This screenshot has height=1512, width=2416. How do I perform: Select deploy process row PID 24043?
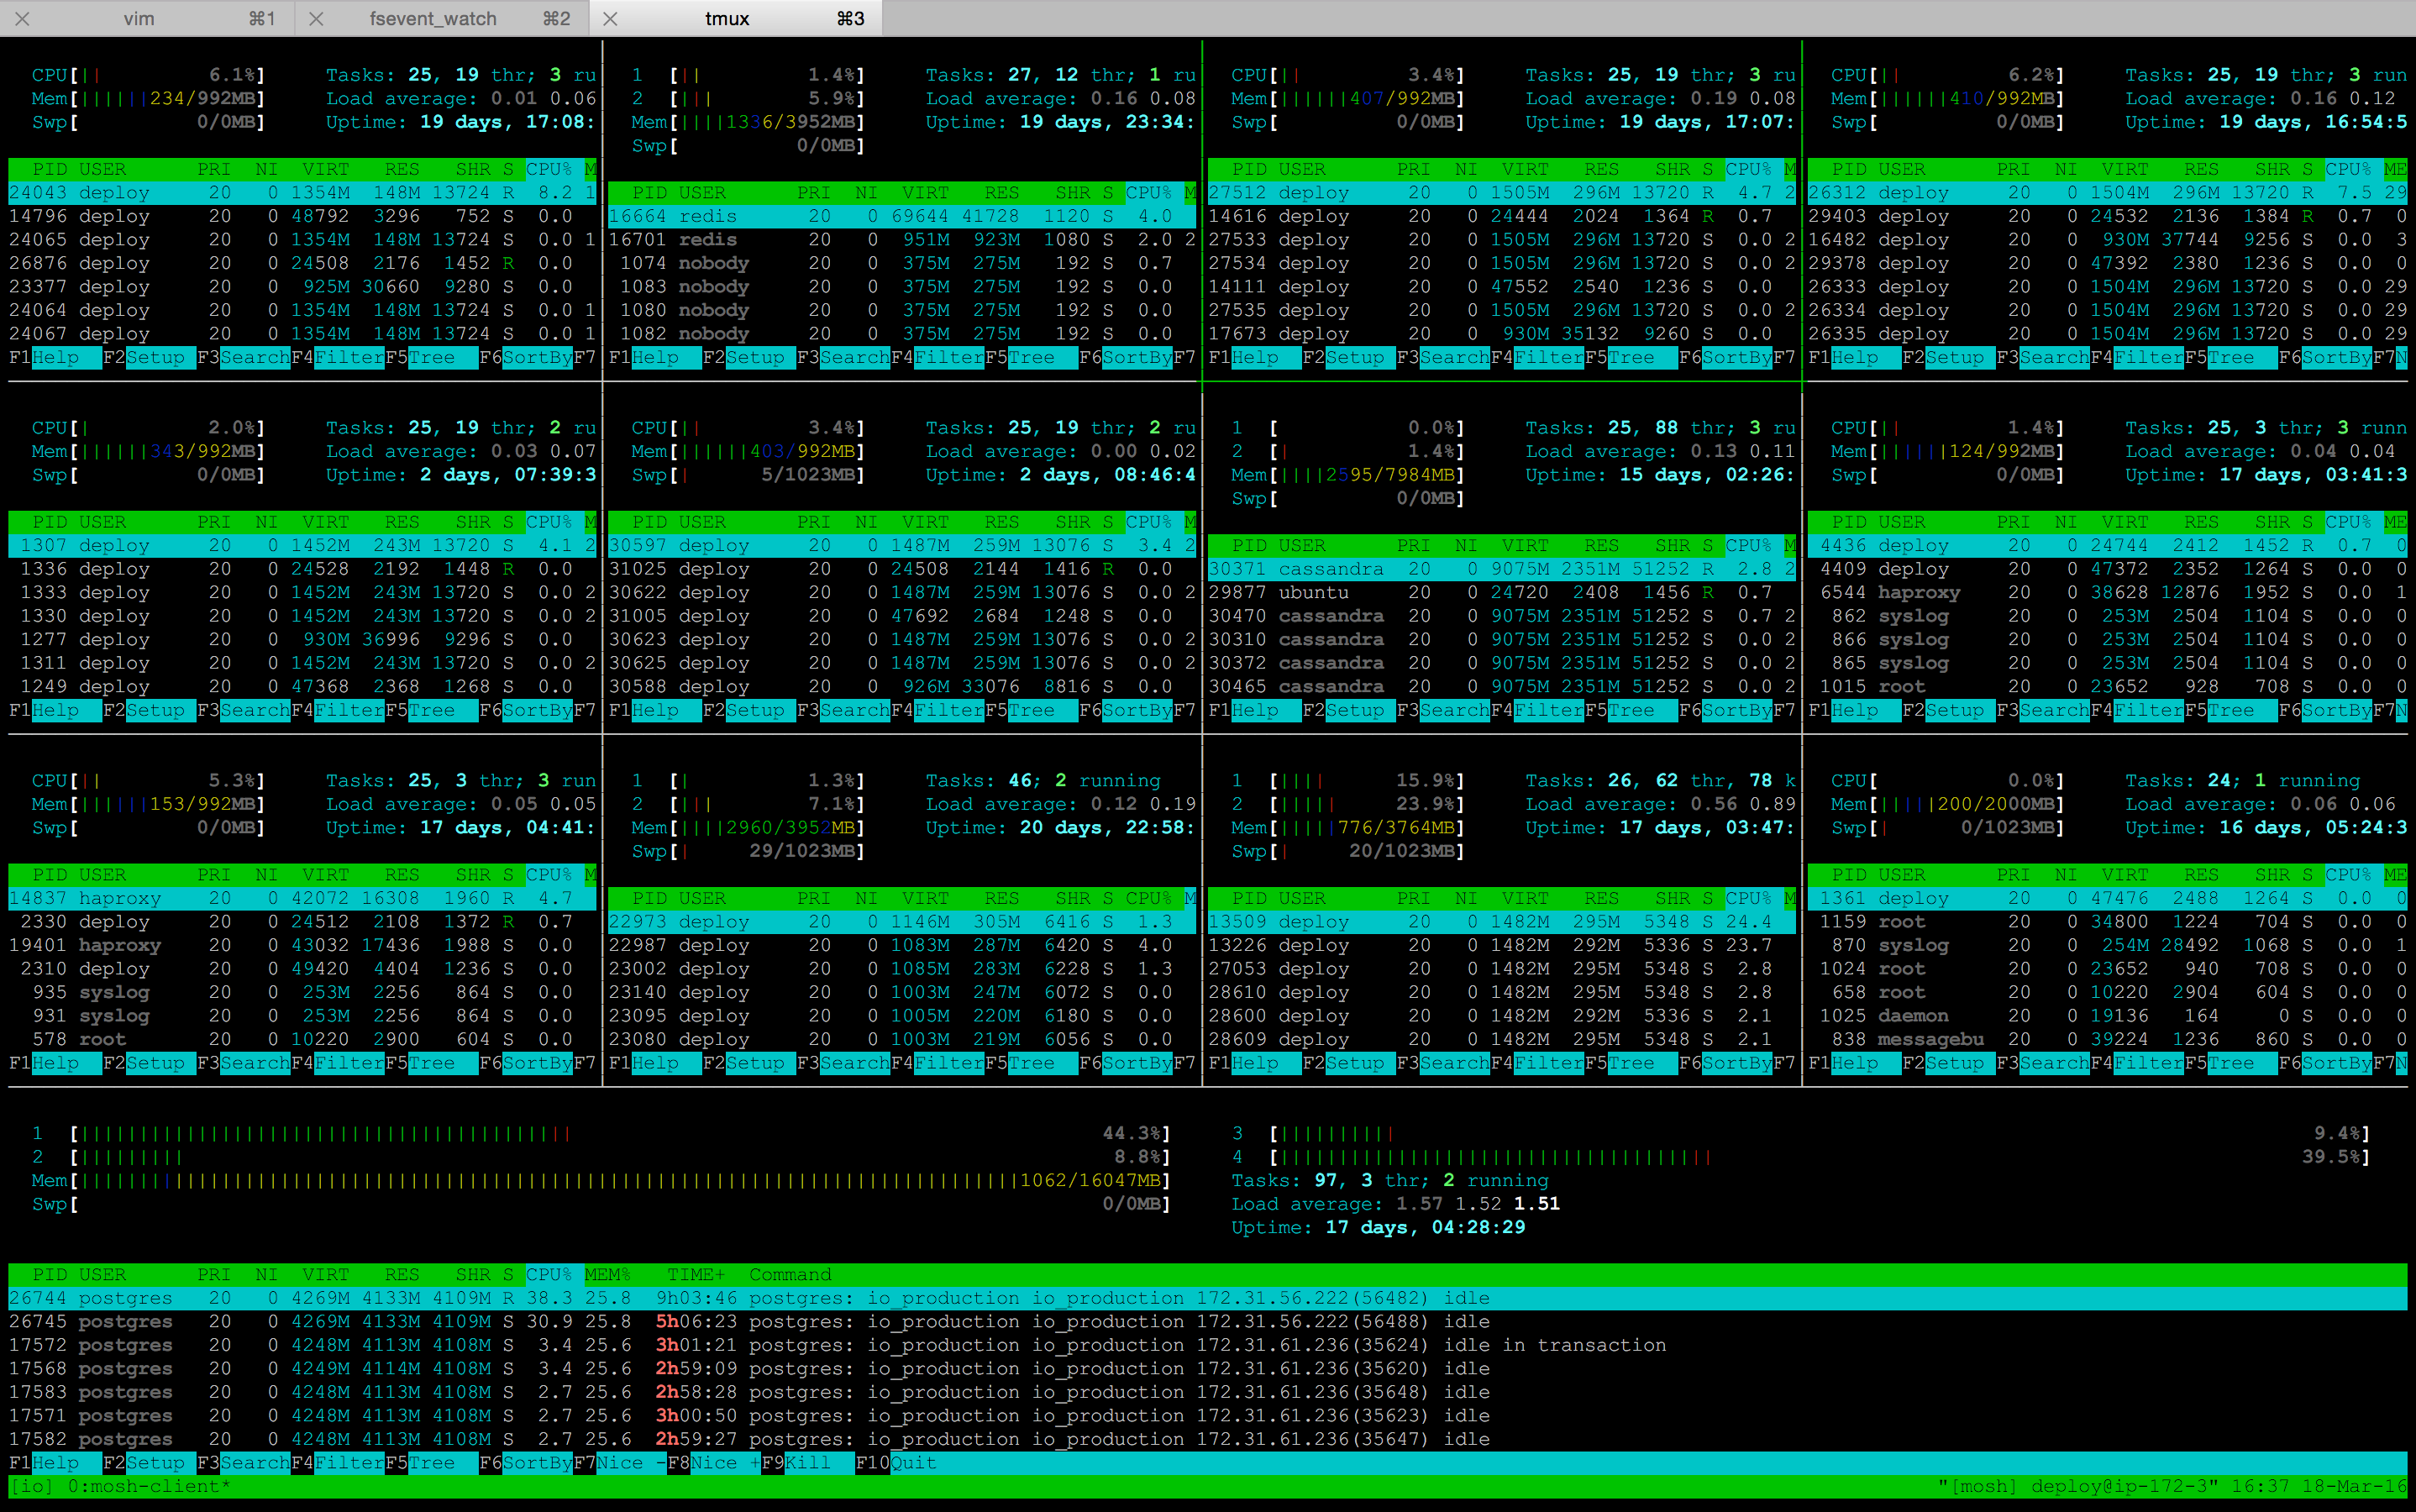302,192
